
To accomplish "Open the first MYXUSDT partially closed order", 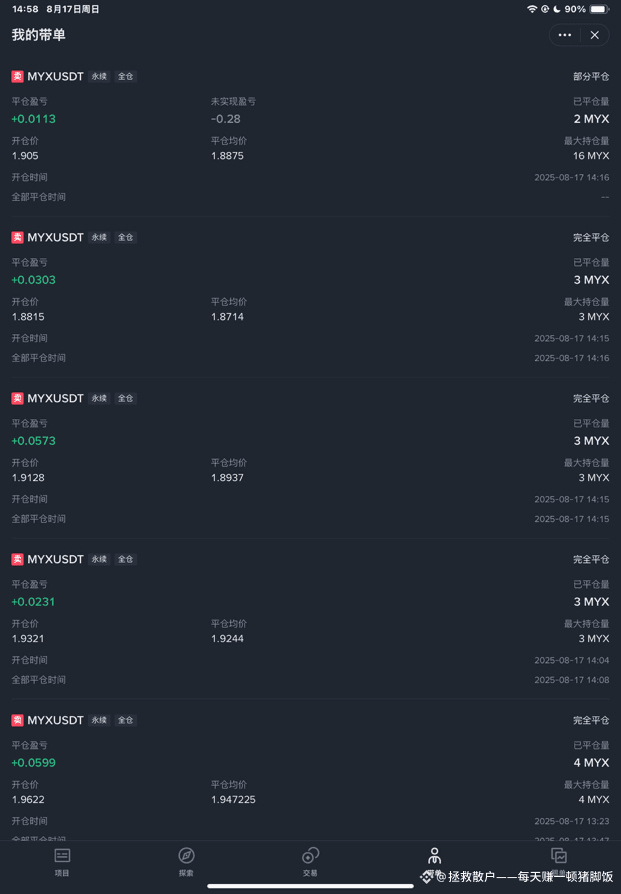I will (310, 136).
